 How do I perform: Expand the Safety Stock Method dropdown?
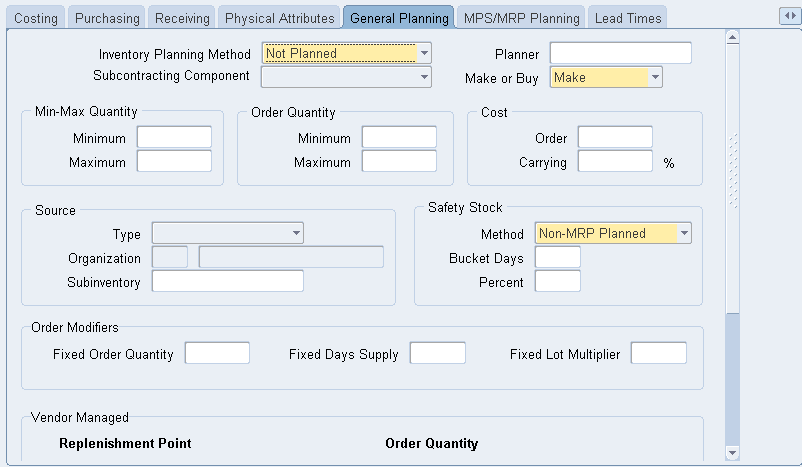click(x=684, y=234)
